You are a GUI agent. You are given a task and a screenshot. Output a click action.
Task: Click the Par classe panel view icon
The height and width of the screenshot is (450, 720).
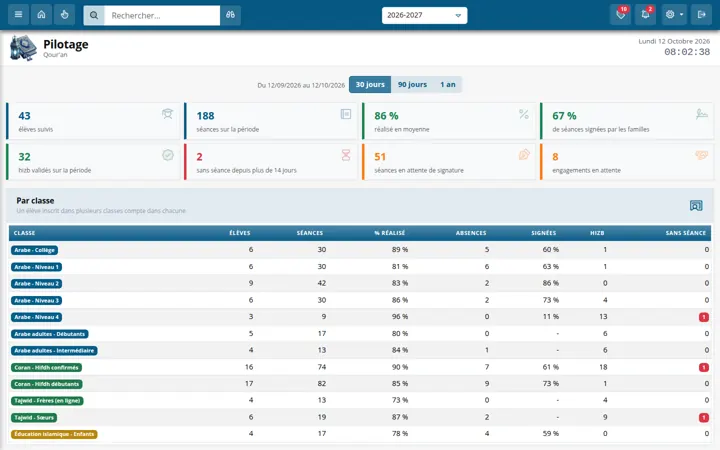(x=696, y=206)
